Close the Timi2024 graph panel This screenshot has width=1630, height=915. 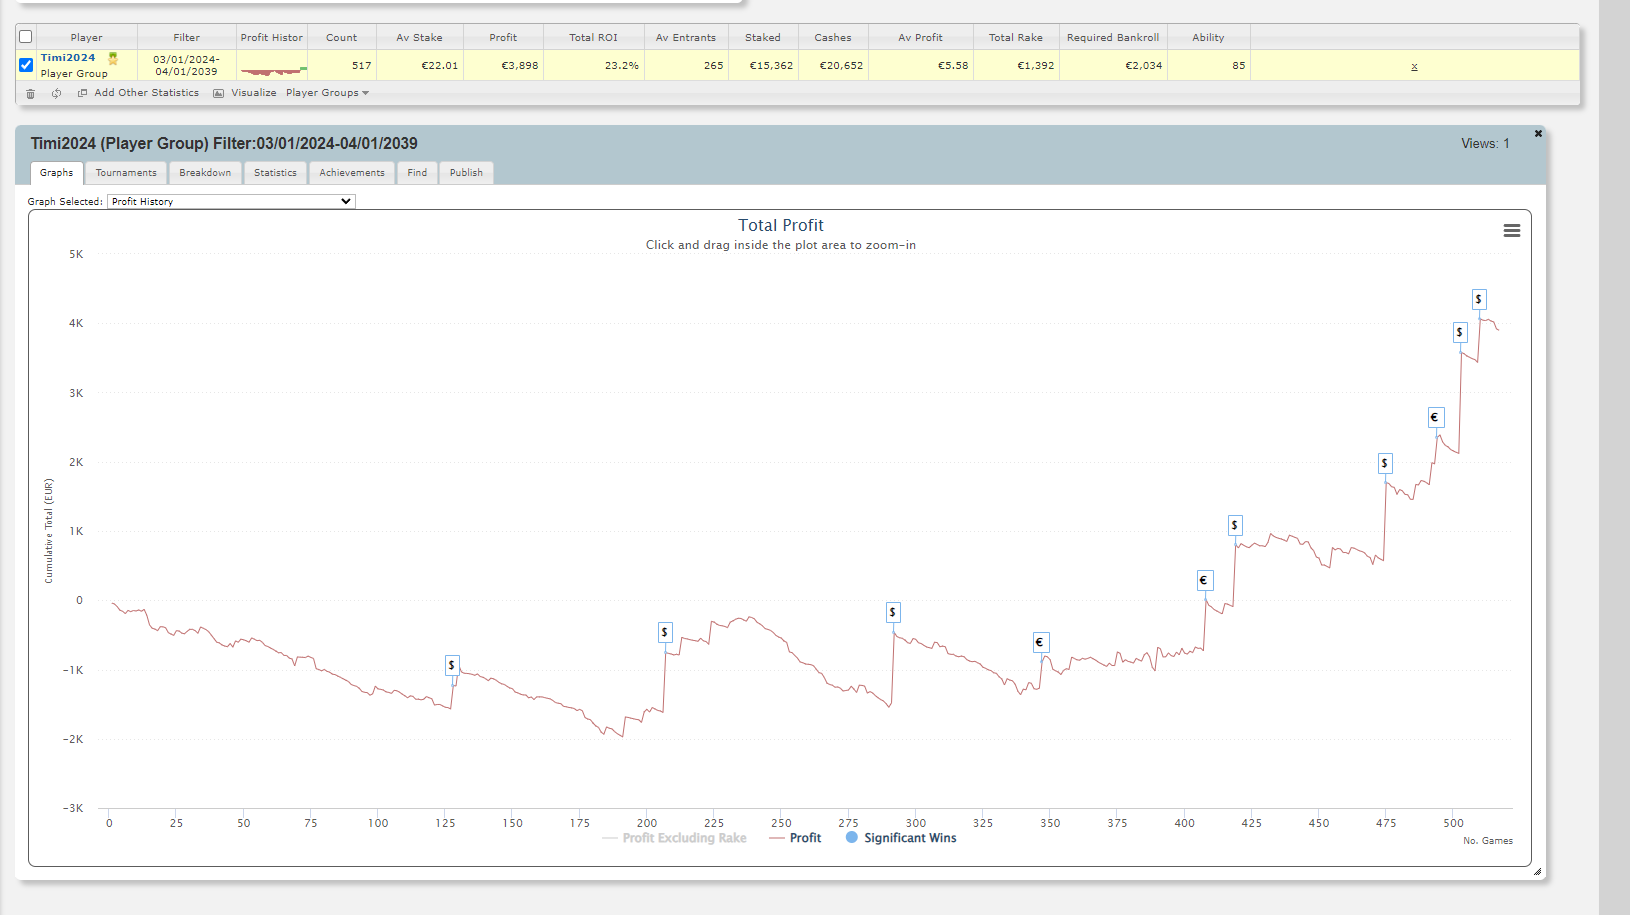[x=1538, y=133]
